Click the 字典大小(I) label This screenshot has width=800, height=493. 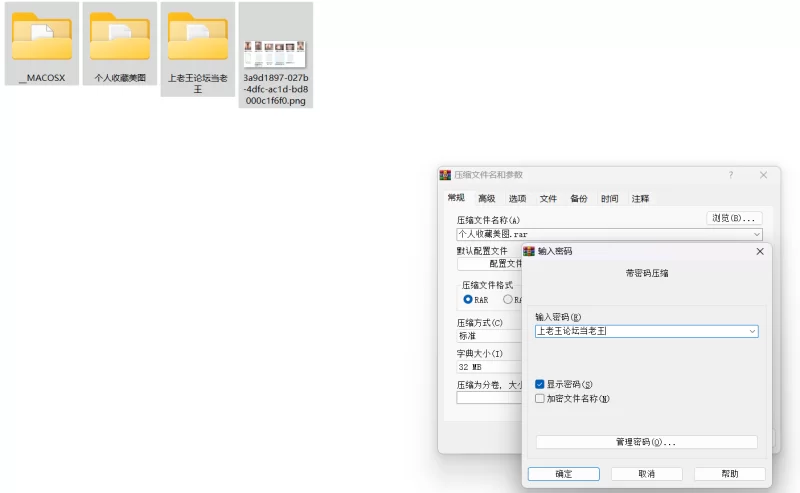point(480,354)
